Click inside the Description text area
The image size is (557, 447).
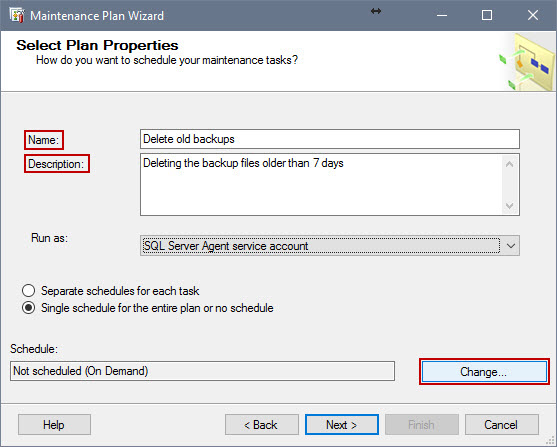pyautogui.click(x=321, y=184)
